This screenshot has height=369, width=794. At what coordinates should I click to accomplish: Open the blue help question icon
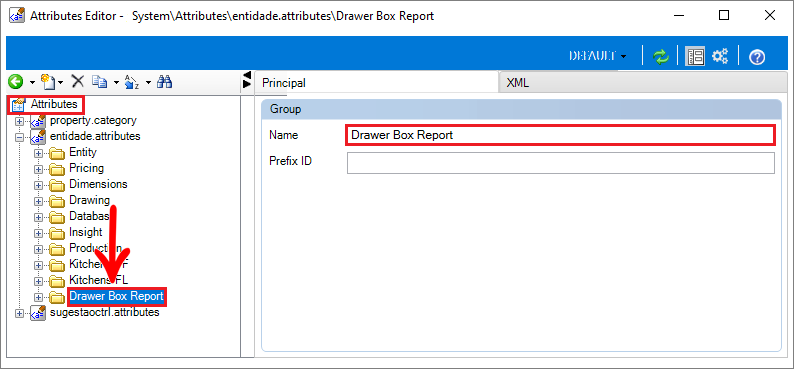point(757,57)
